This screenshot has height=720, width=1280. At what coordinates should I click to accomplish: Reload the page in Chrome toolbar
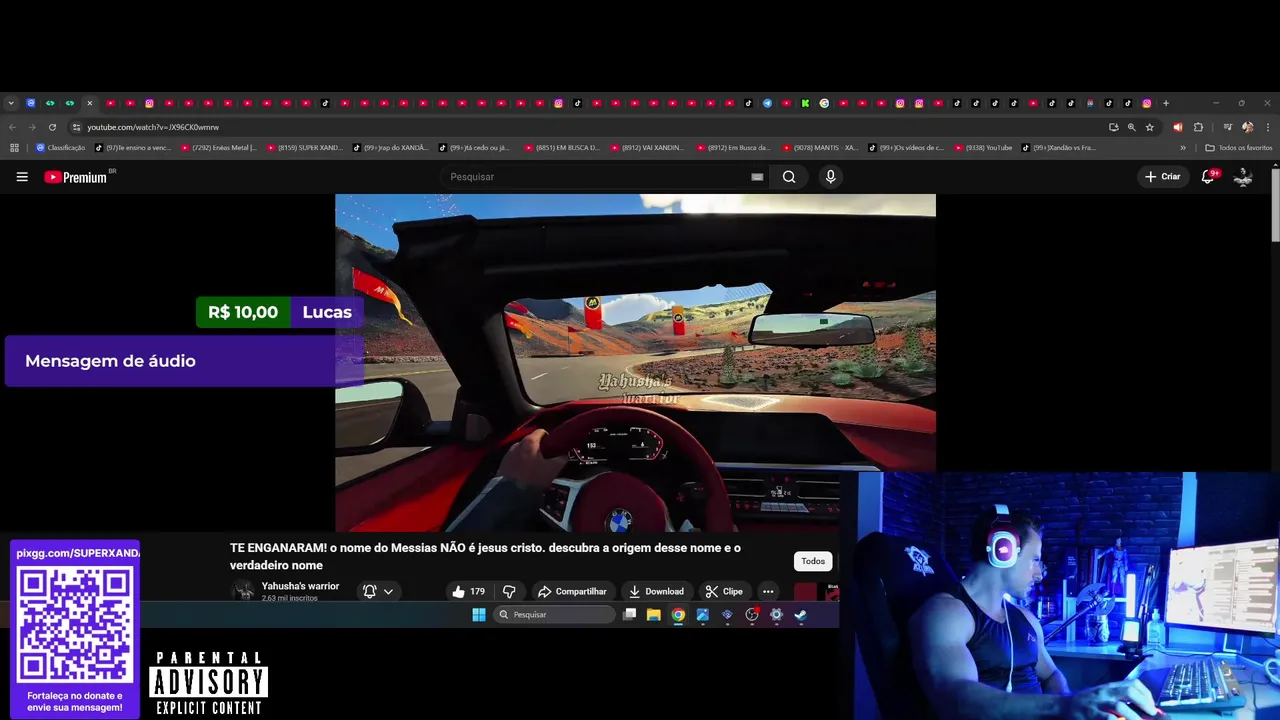(52, 127)
